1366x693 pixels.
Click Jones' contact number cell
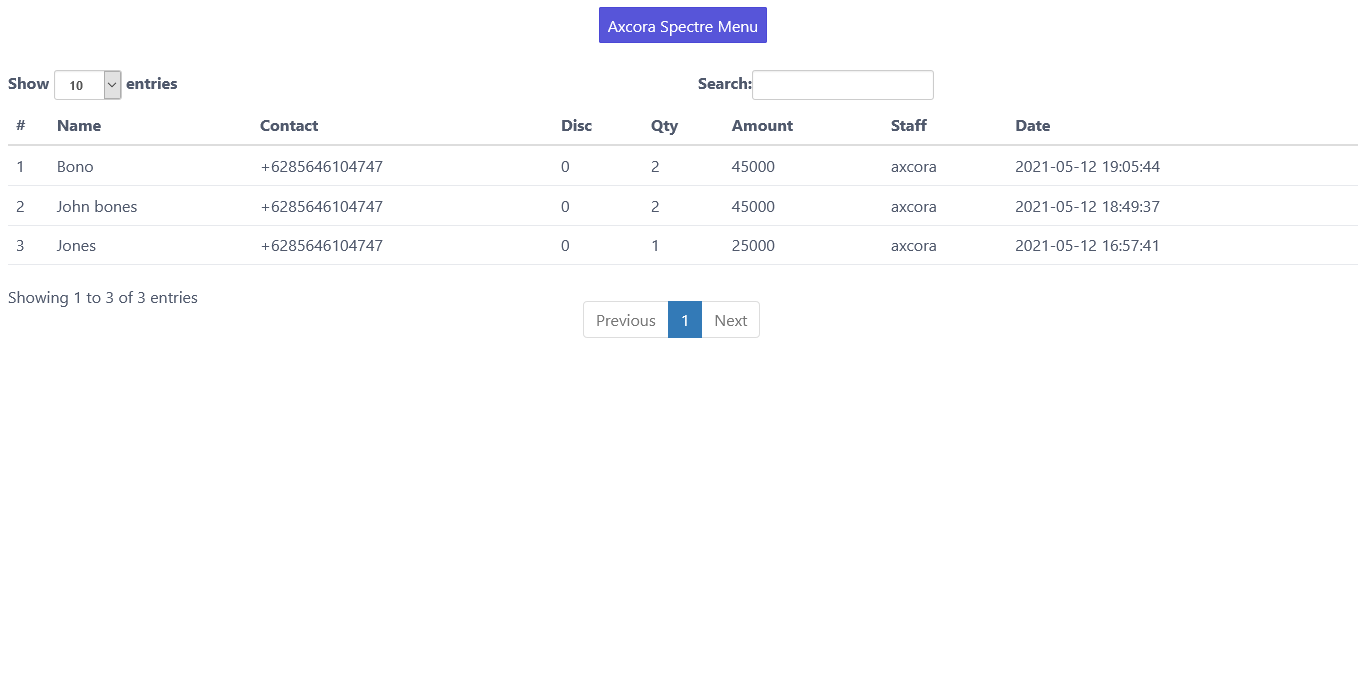click(x=321, y=246)
